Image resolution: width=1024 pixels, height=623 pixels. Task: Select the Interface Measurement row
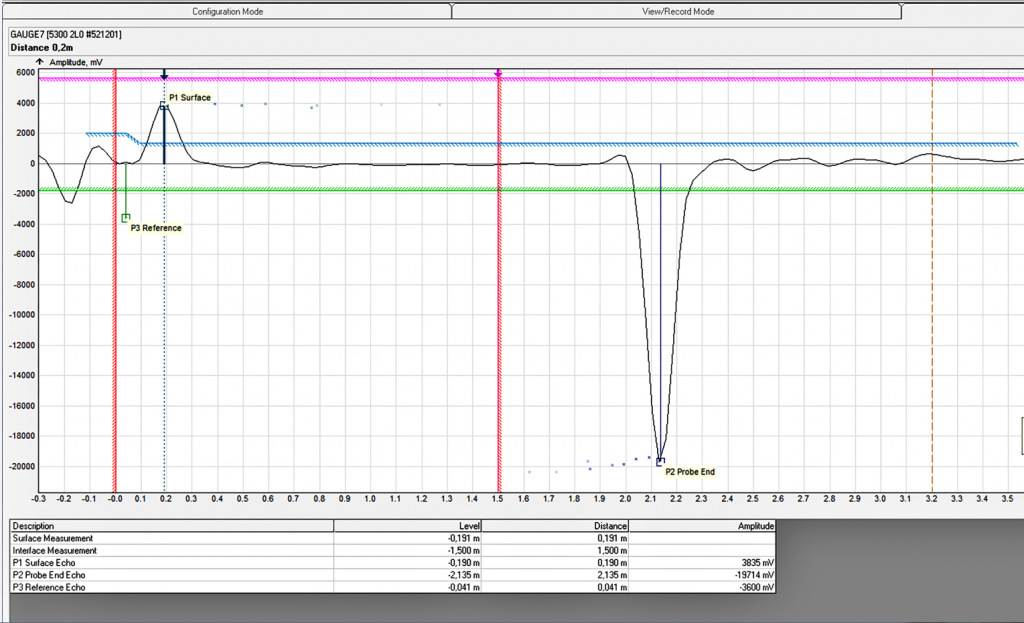pyautogui.click(x=392, y=551)
